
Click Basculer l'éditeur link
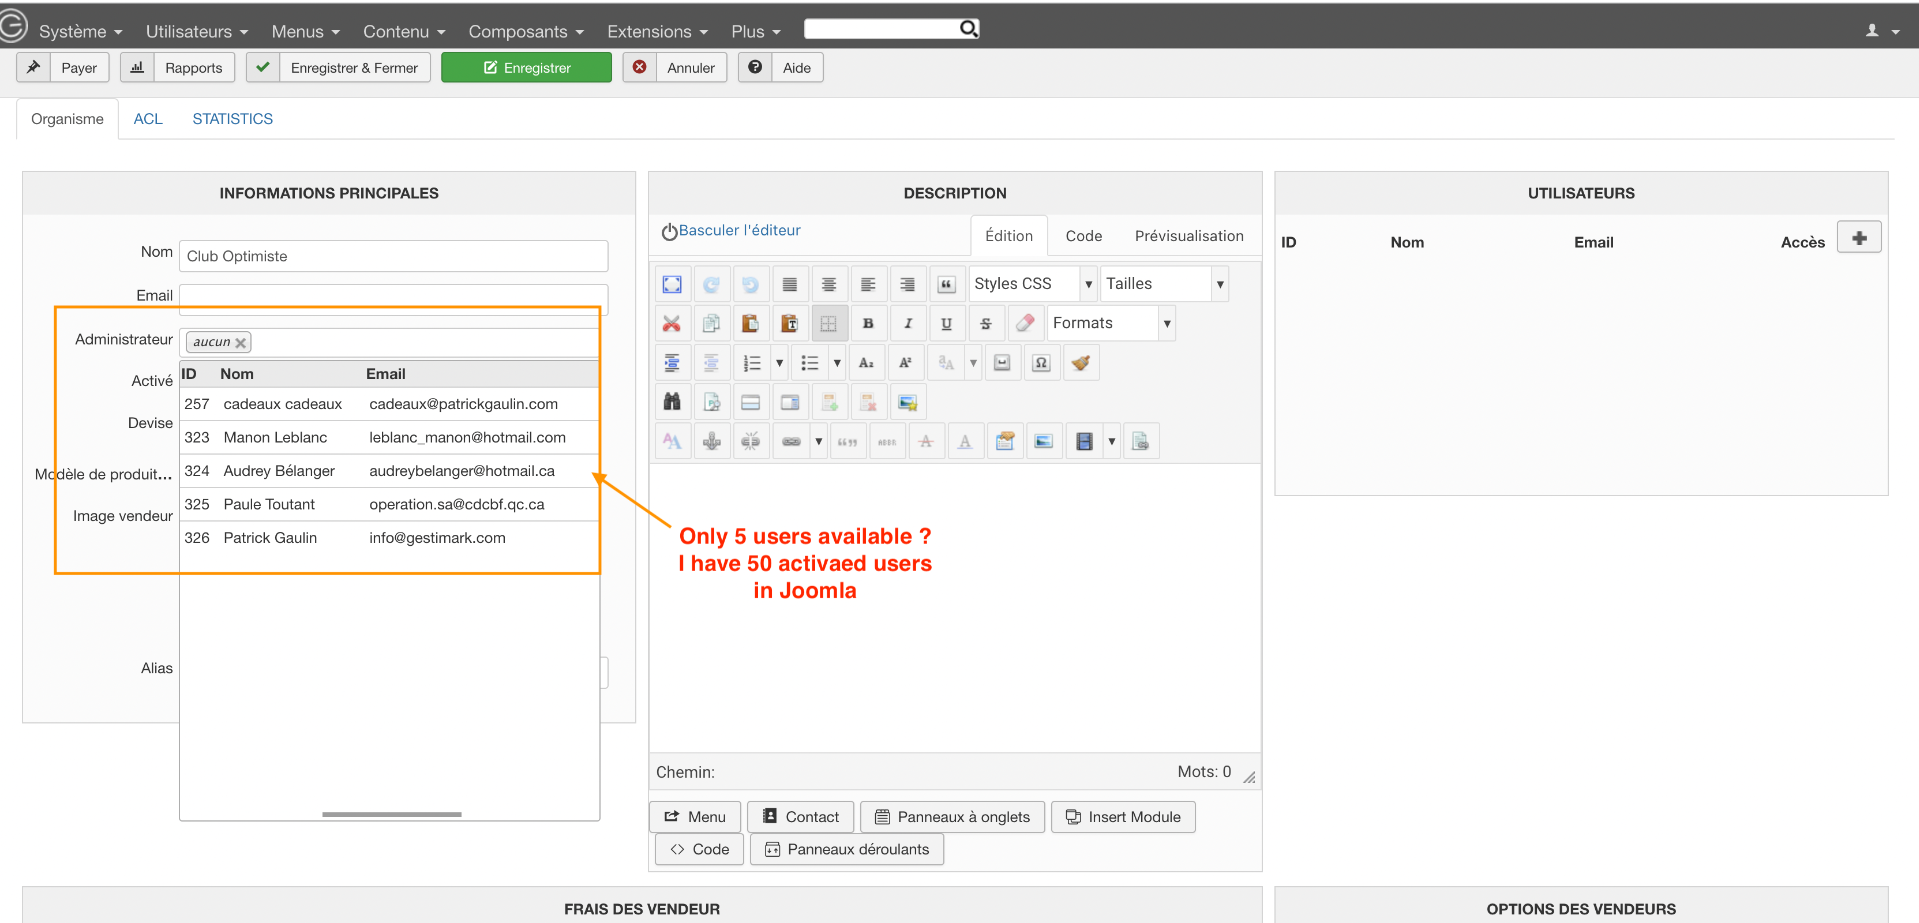[x=740, y=230]
